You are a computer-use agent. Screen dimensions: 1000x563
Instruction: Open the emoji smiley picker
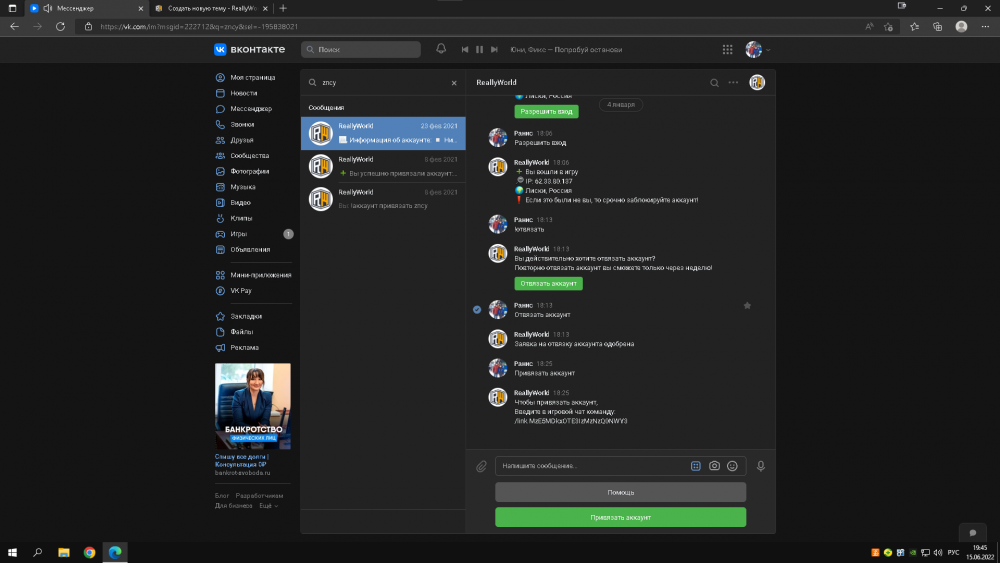tap(732, 466)
